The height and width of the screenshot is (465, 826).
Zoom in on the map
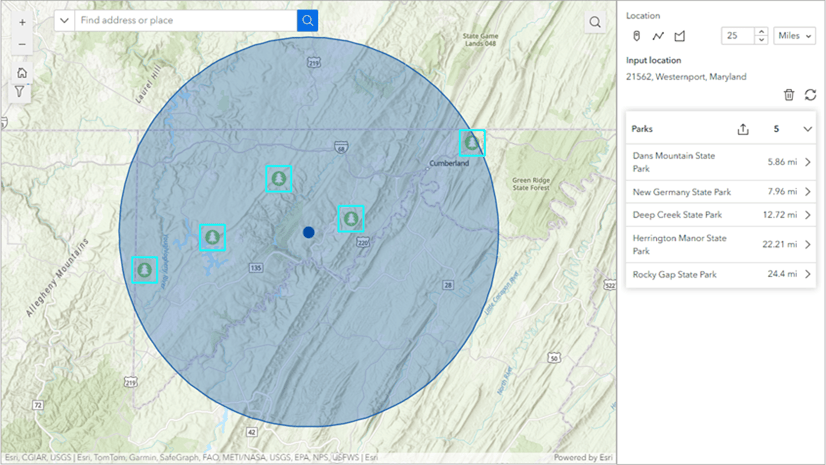point(22,23)
